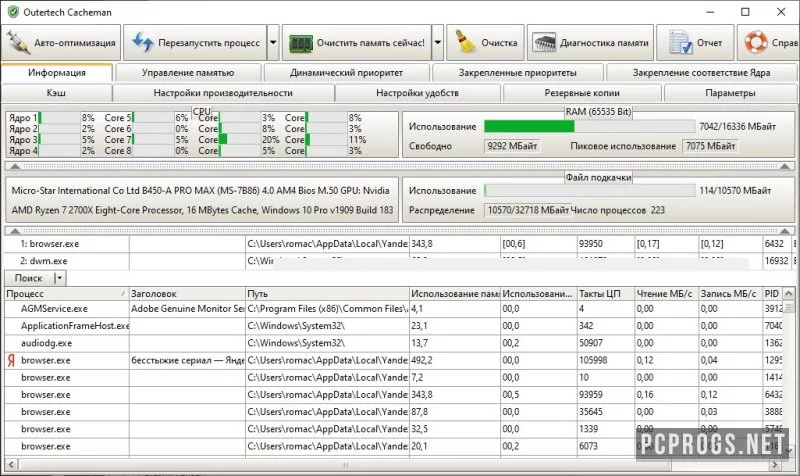800x476 pixels.
Task: Click the Отчет document icon
Action: click(681, 43)
